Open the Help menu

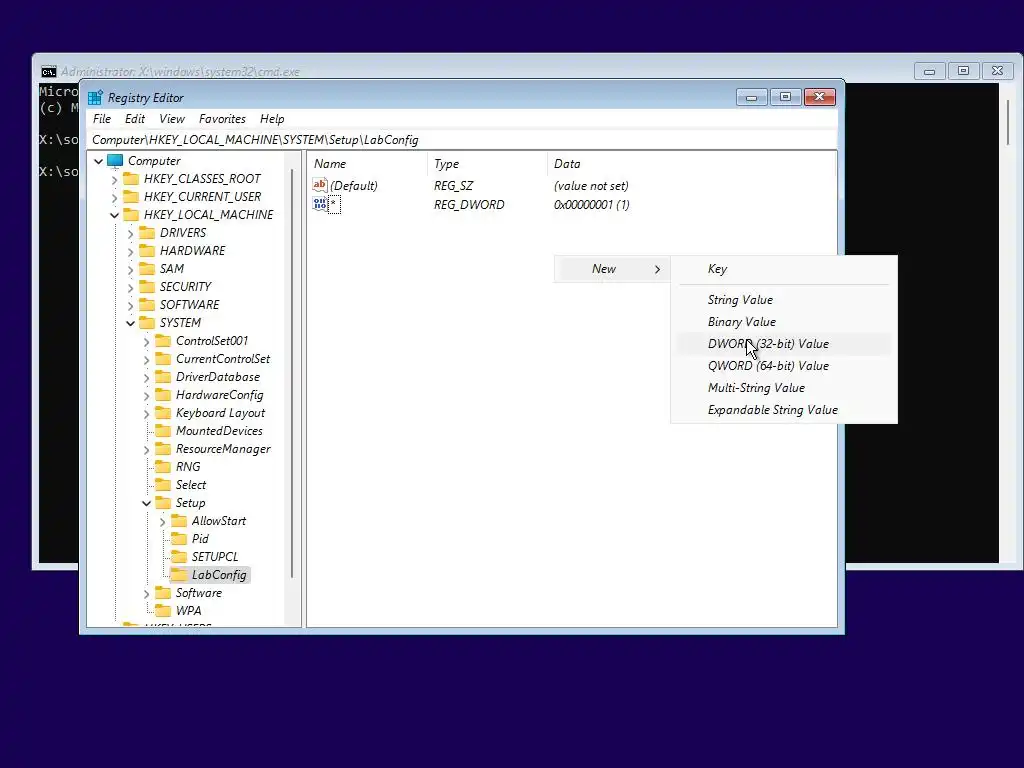[x=272, y=119]
